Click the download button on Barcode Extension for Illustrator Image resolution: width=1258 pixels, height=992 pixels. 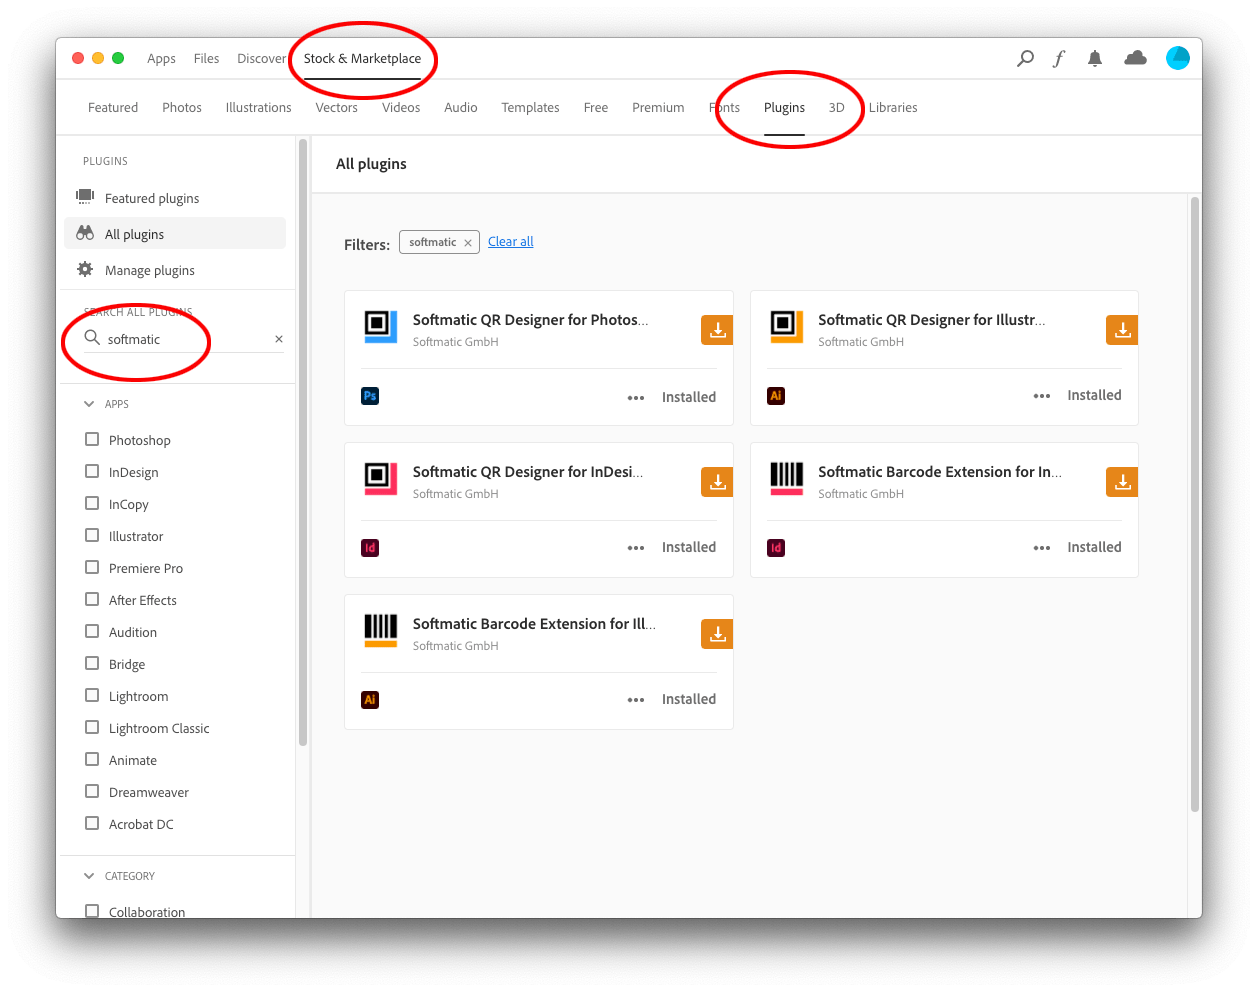717,634
